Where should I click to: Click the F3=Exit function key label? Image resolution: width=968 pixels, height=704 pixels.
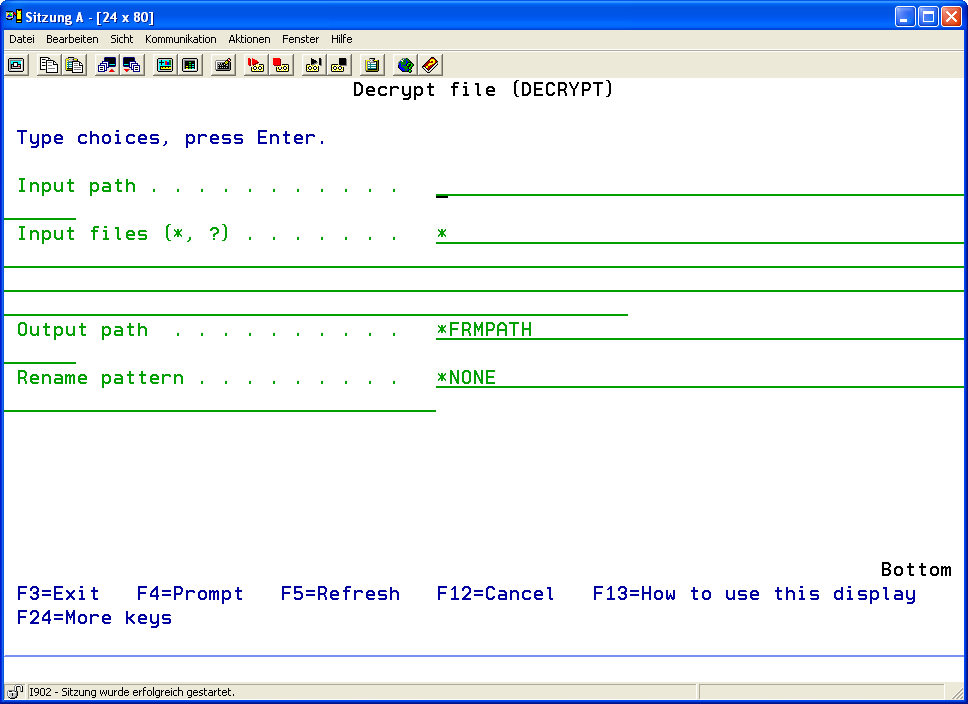[x=58, y=594]
